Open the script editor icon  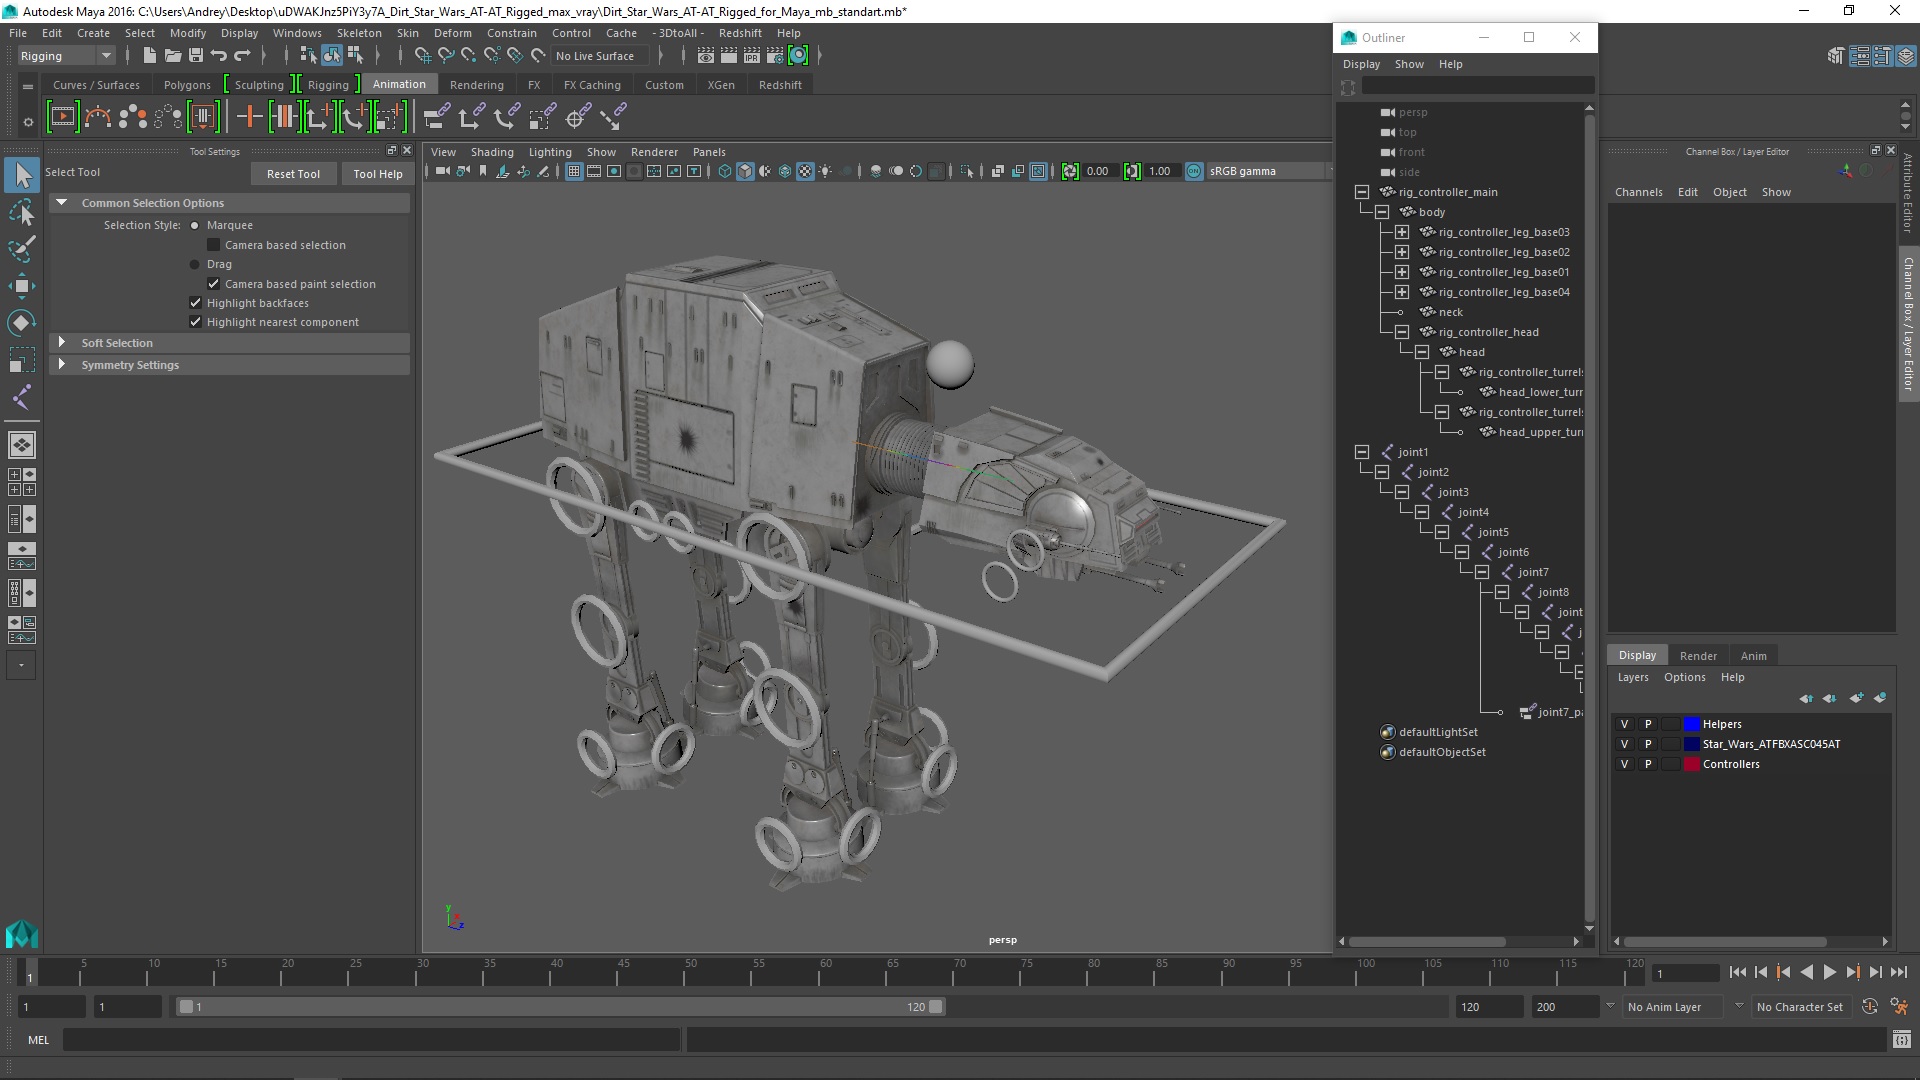[1901, 1040]
